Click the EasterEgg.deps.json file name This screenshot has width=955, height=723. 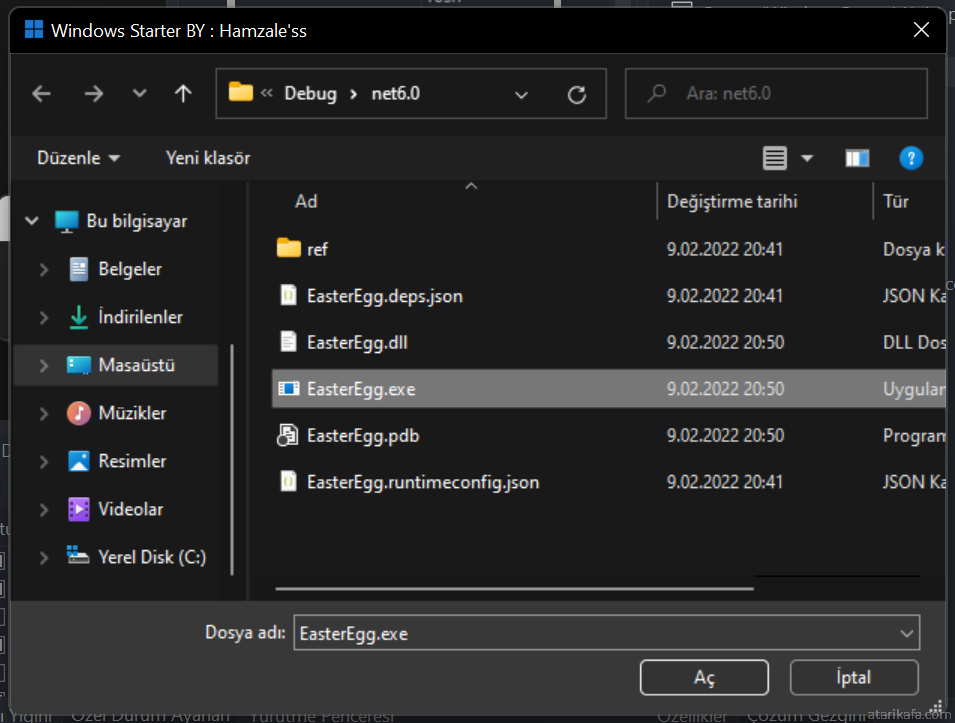click(x=385, y=297)
